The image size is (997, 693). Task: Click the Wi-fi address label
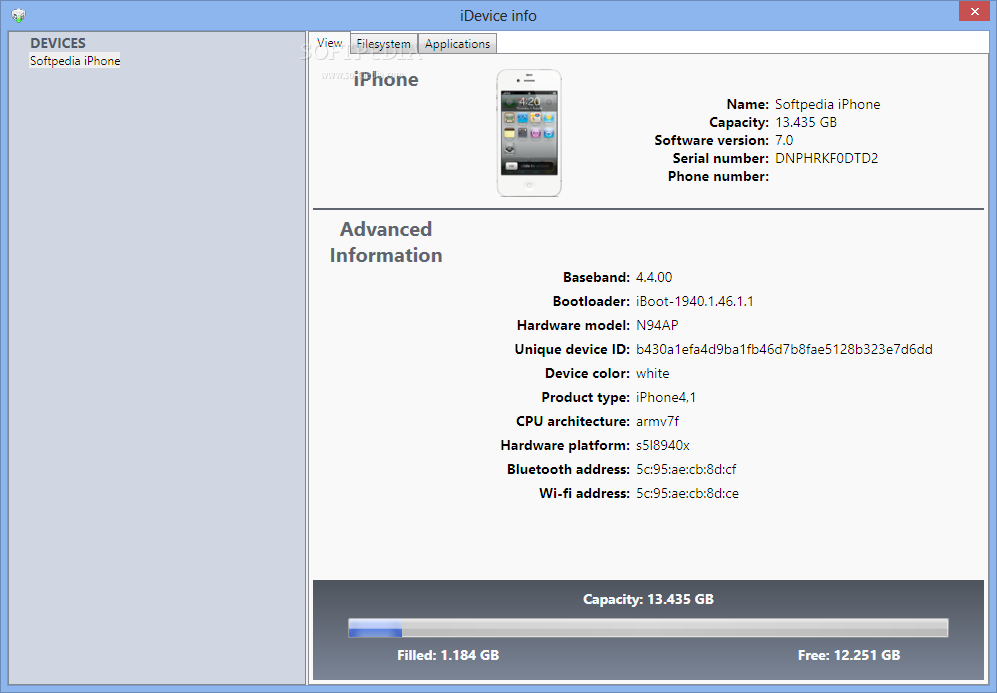click(x=584, y=493)
